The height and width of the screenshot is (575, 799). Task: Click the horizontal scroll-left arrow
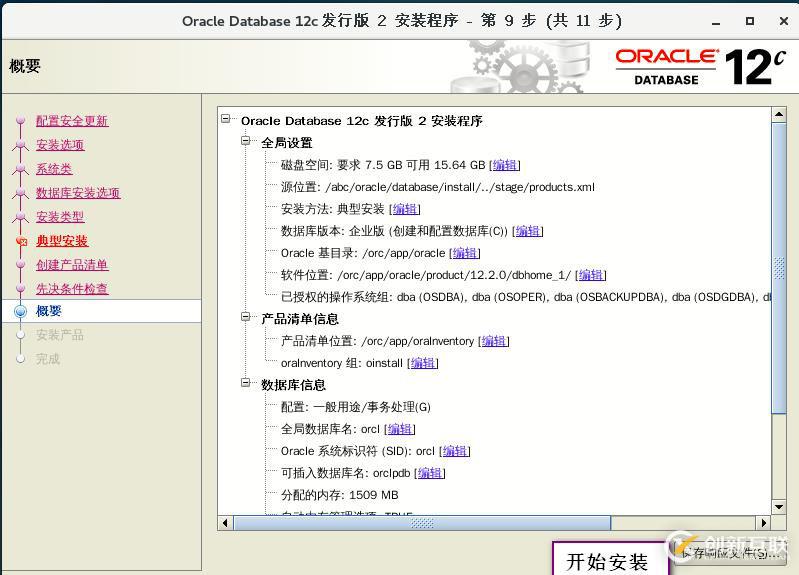coord(225,522)
